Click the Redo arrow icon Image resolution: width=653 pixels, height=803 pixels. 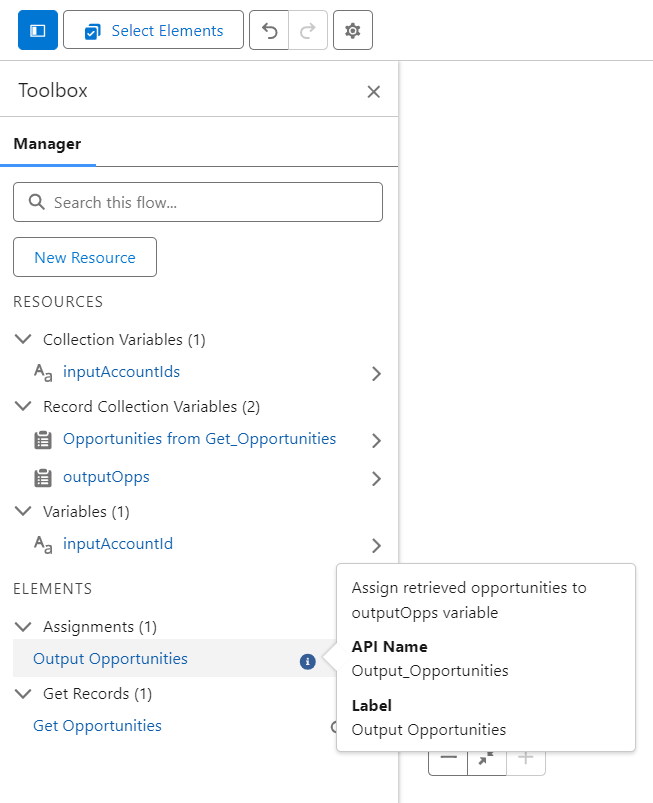point(308,30)
